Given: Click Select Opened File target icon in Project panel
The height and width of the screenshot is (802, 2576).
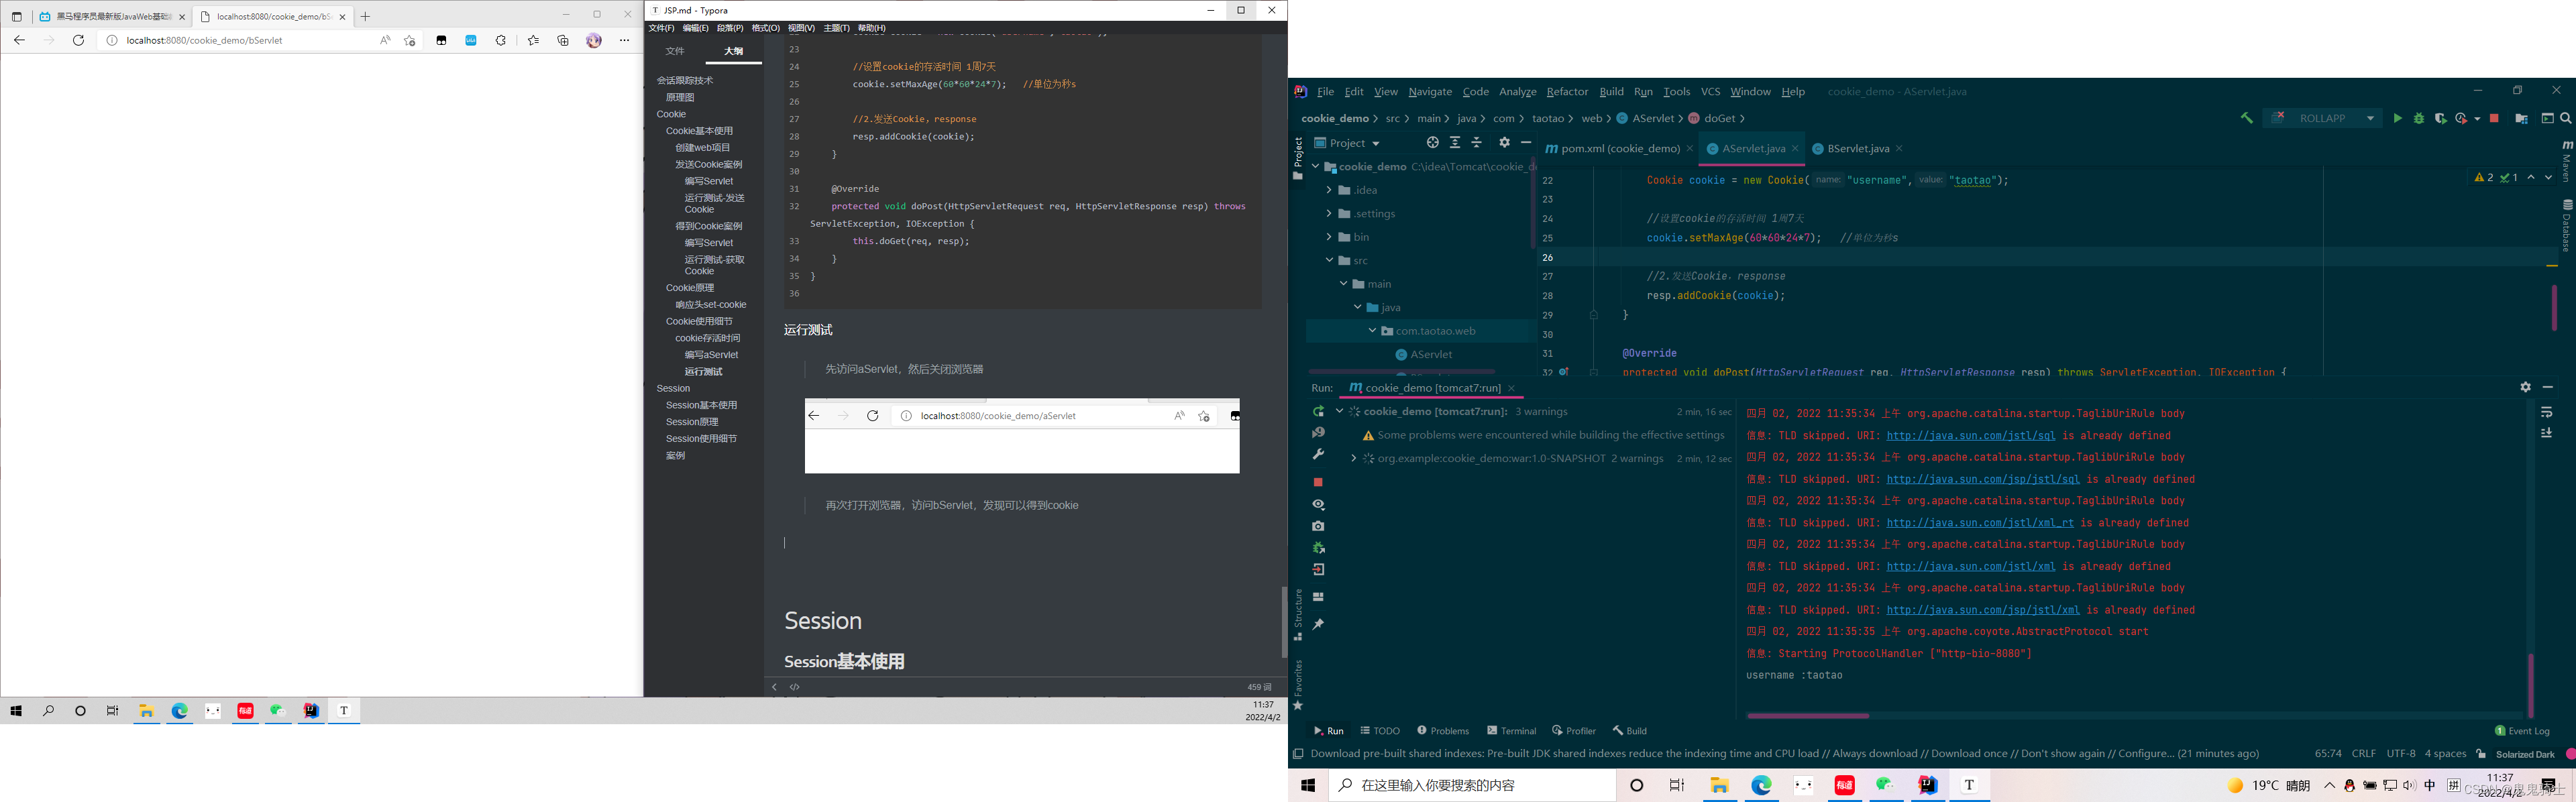Looking at the screenshot, I should [1432, 143].
